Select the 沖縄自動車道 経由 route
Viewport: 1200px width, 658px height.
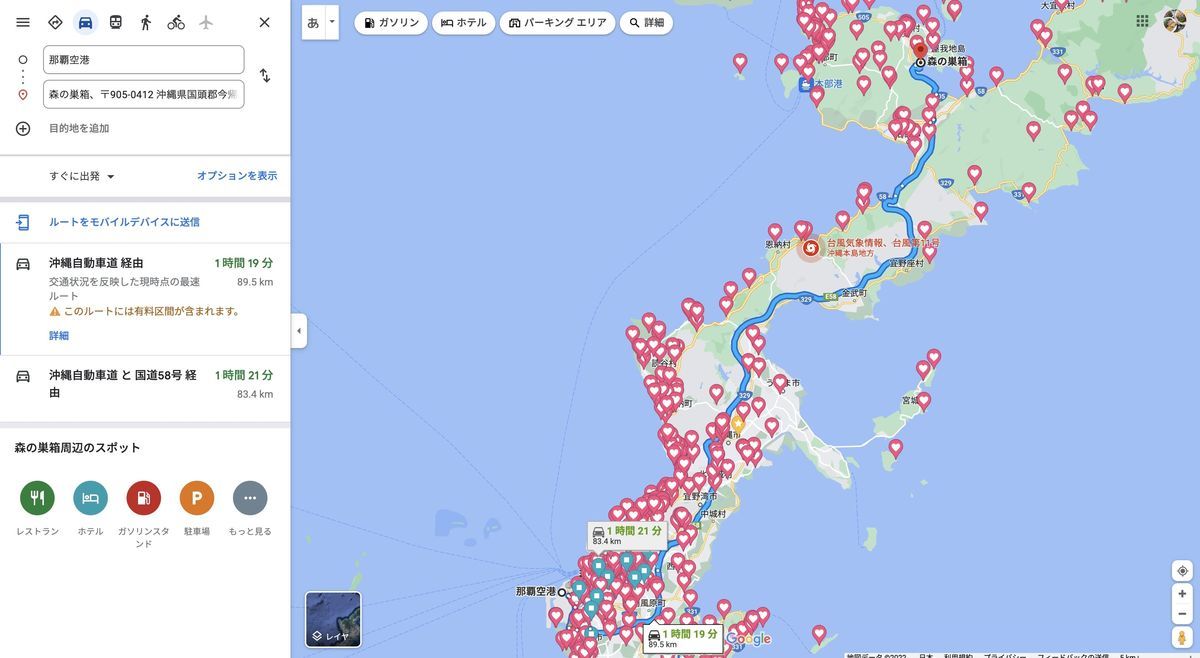tap(145, 299)
